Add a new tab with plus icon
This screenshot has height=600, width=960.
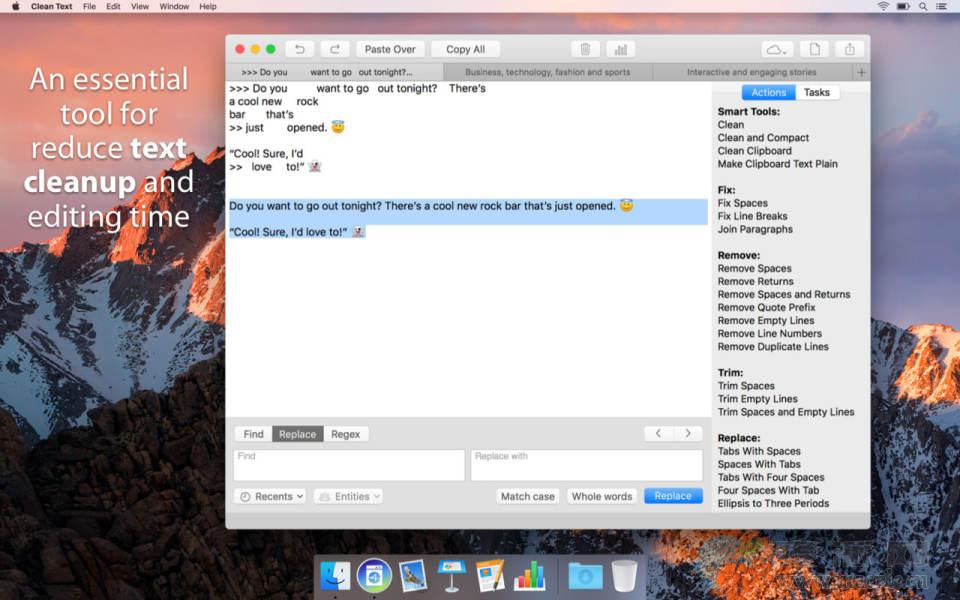pos(862,72)
